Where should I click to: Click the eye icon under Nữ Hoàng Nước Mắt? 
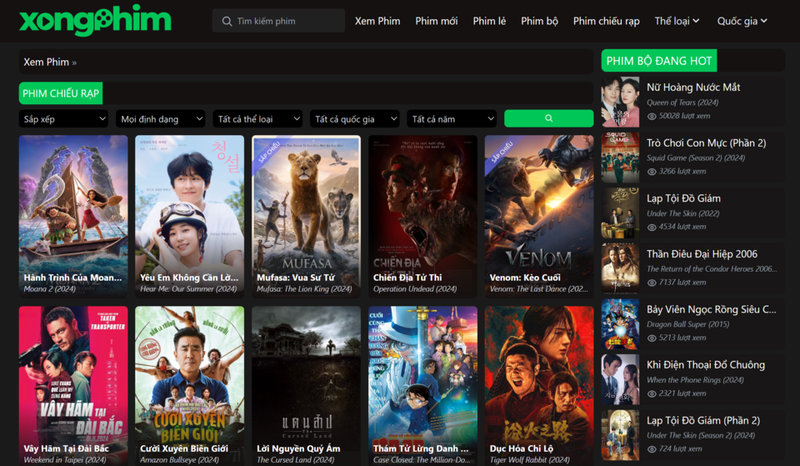(x=652, y=116)
